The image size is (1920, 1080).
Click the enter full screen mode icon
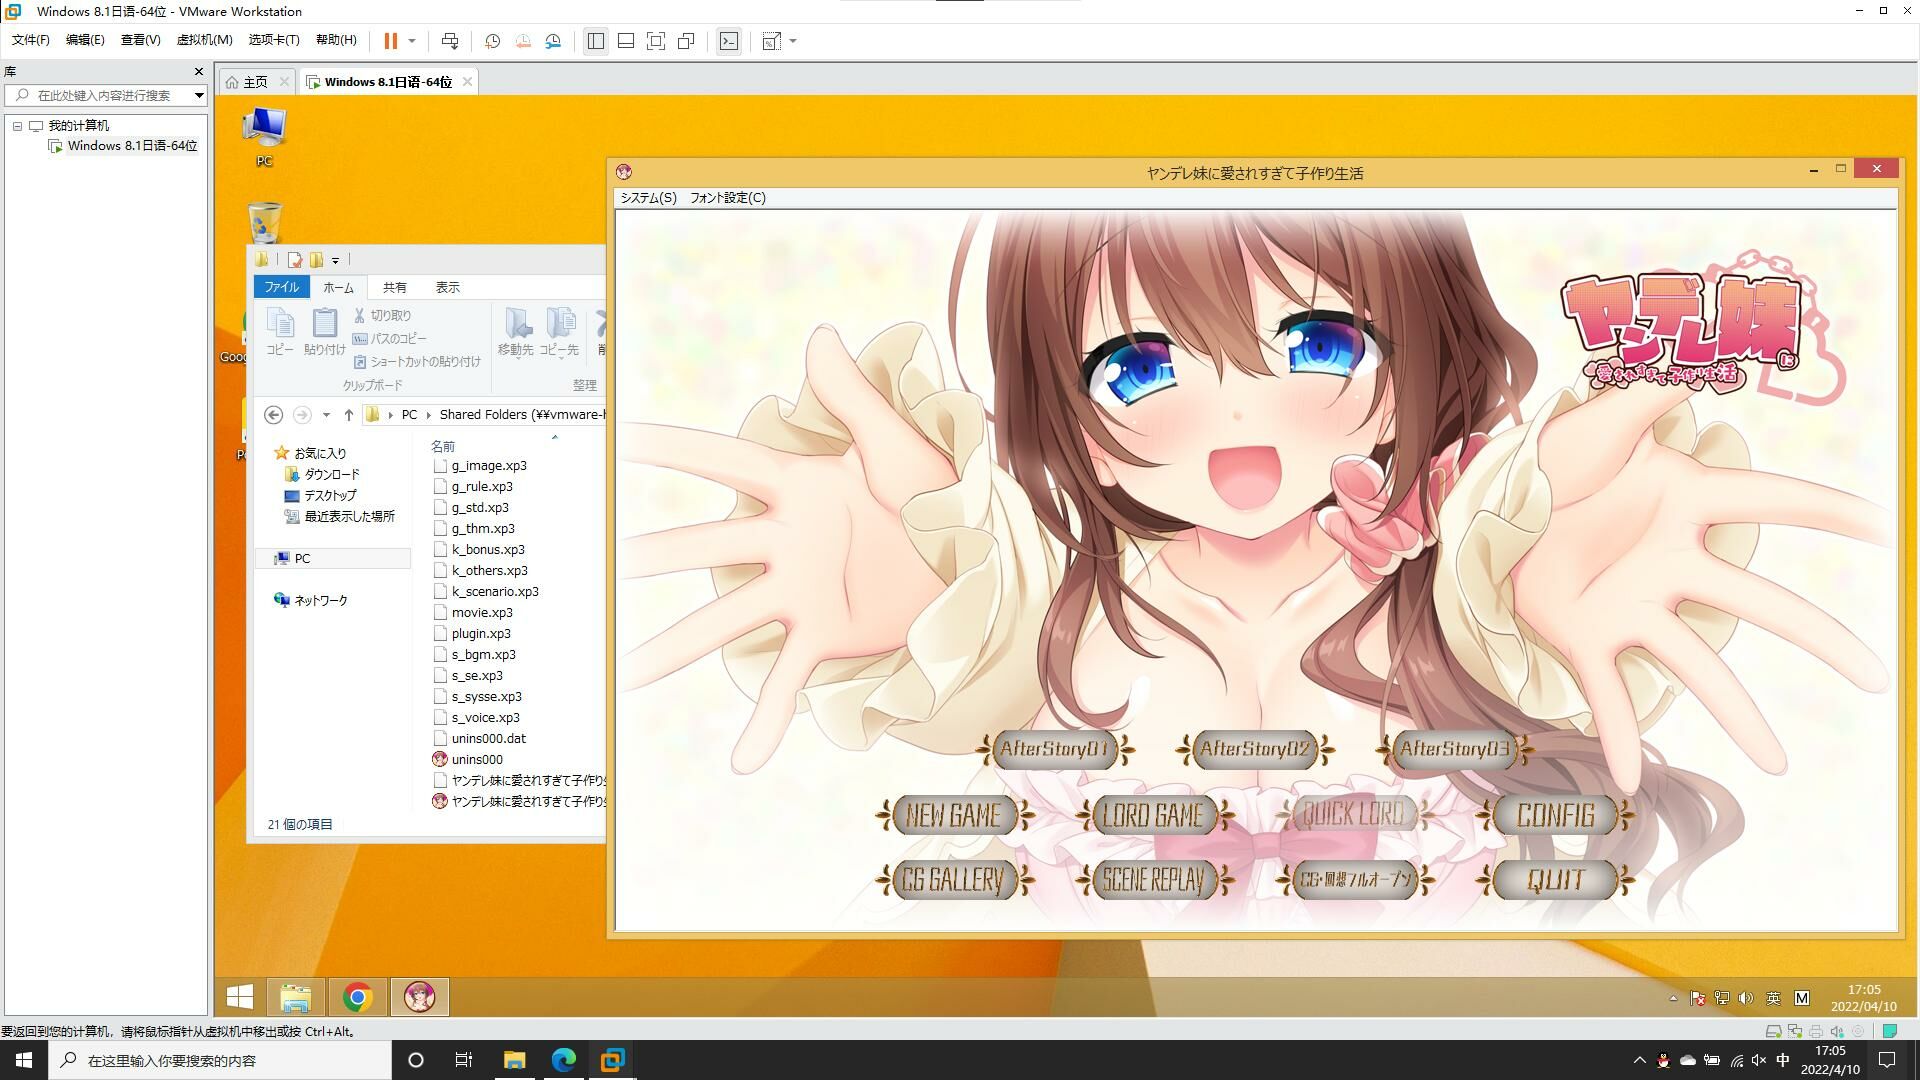[655, 41]
